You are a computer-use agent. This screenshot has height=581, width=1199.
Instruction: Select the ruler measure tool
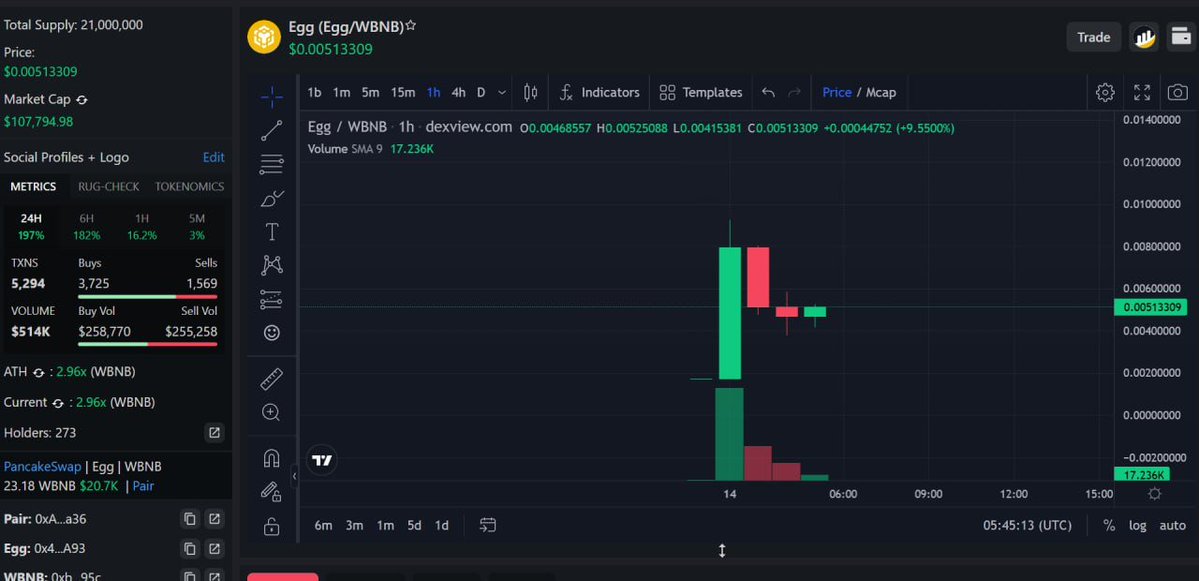[x=271, y=378]
